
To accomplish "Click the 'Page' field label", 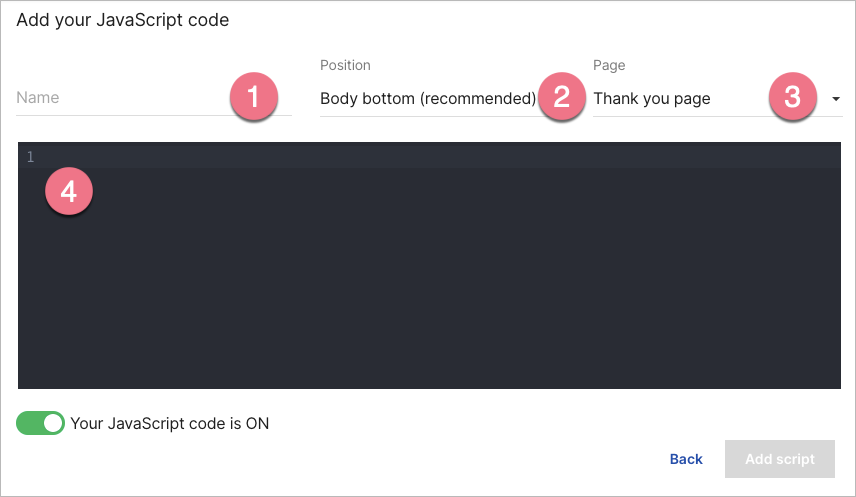I will [609, 65].
